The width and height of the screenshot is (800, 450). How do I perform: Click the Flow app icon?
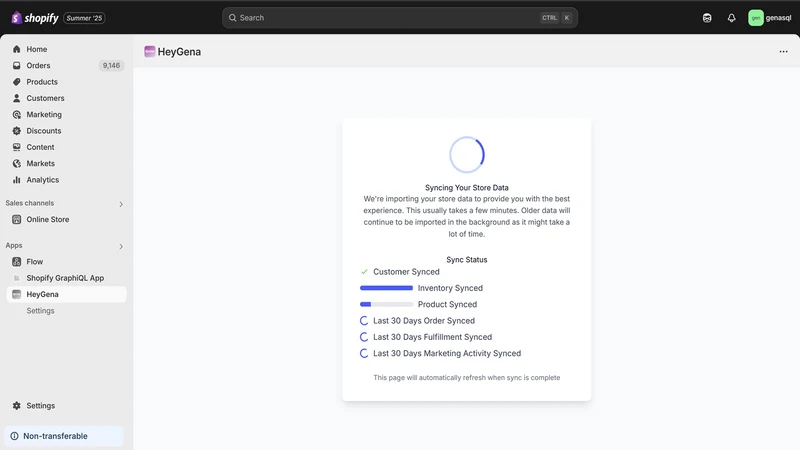click(16, 262)
